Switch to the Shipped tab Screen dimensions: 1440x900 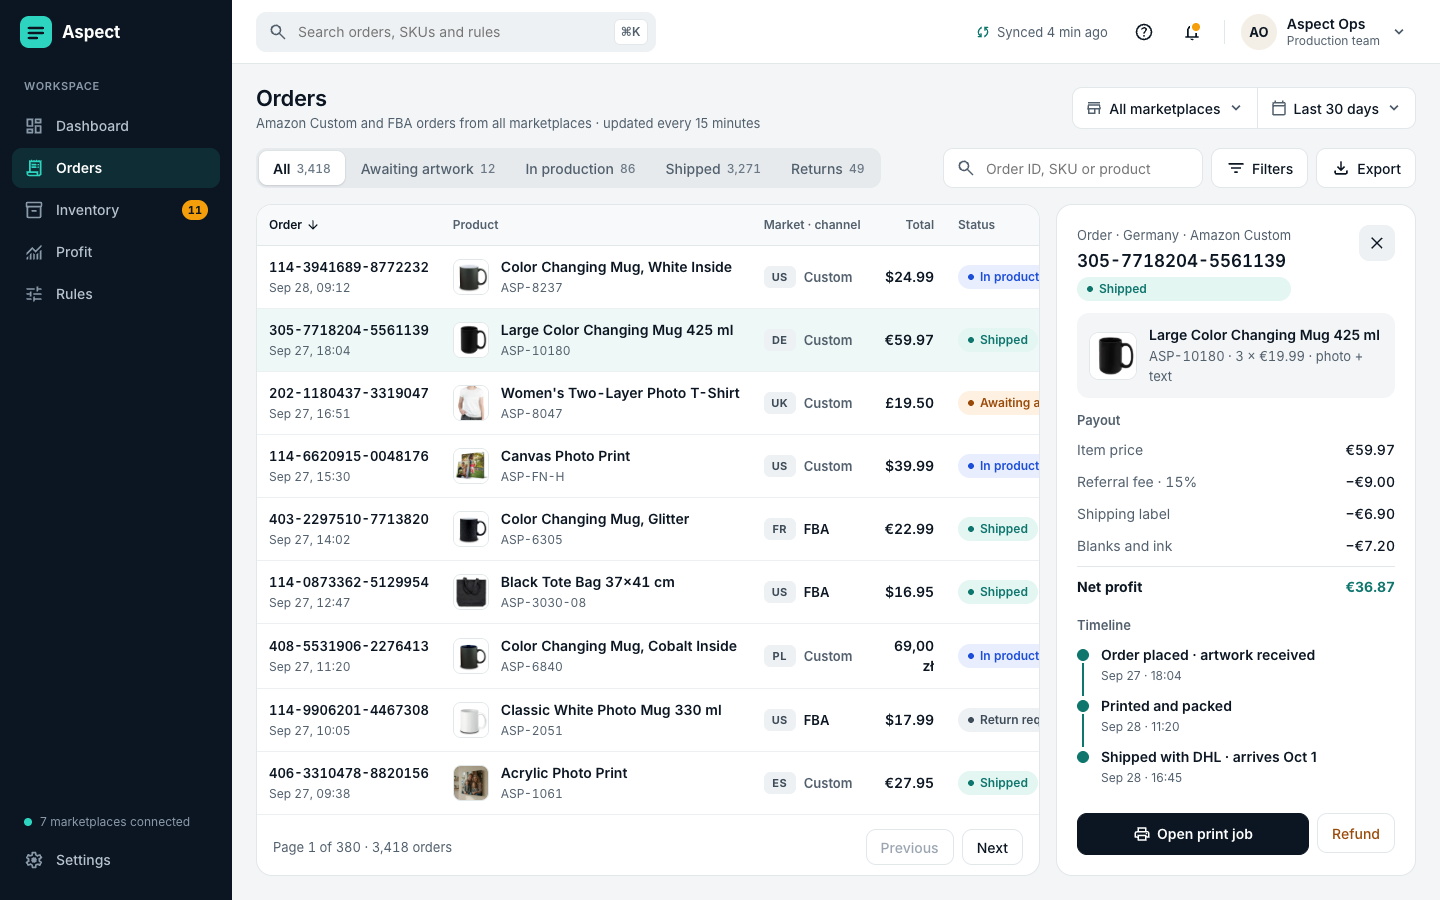(x=713, y=169)
